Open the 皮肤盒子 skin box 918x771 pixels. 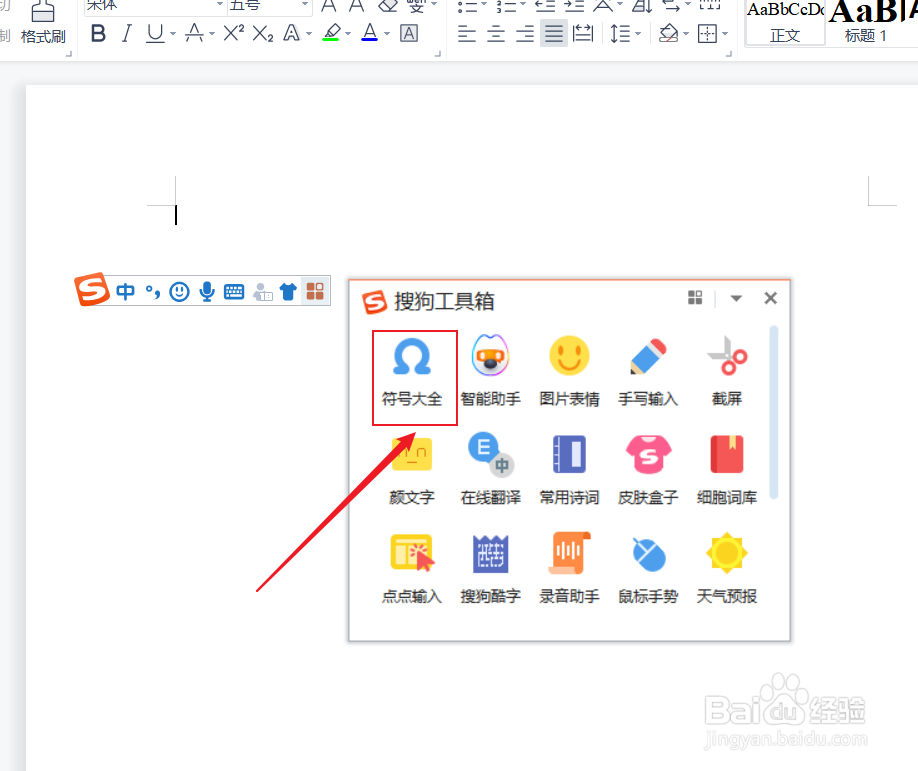coord(648,471)
